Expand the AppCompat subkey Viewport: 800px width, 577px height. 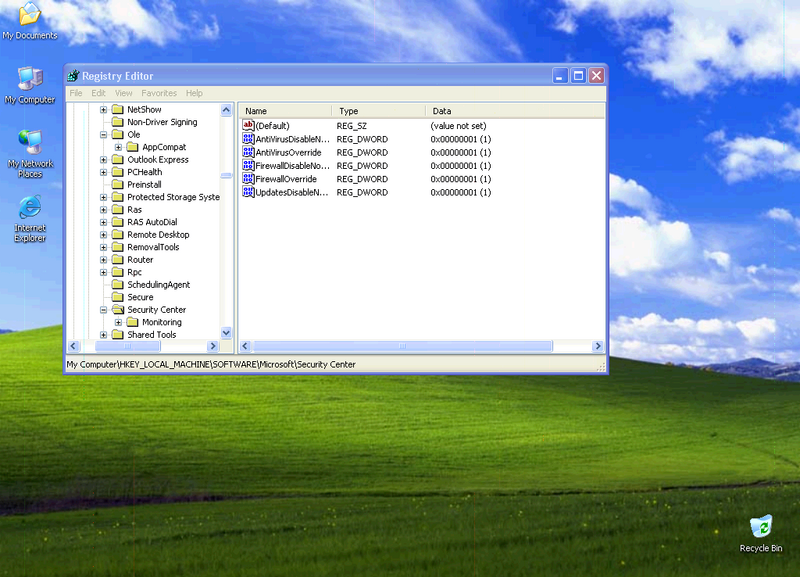click(118, 147)
